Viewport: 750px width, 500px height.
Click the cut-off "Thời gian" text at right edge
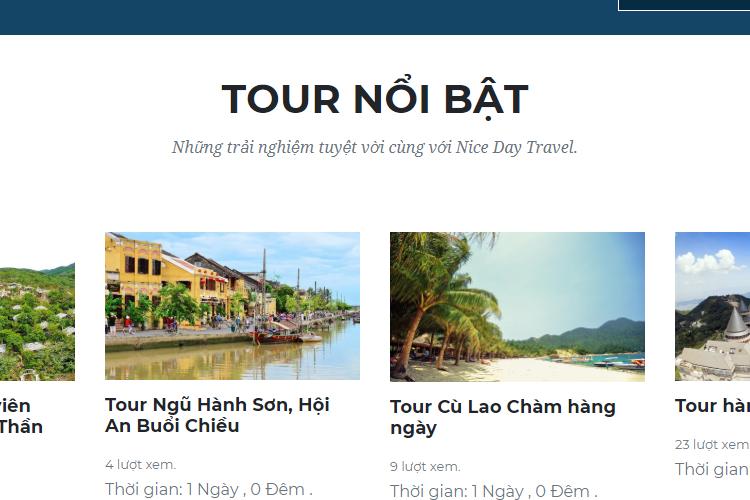712,469
